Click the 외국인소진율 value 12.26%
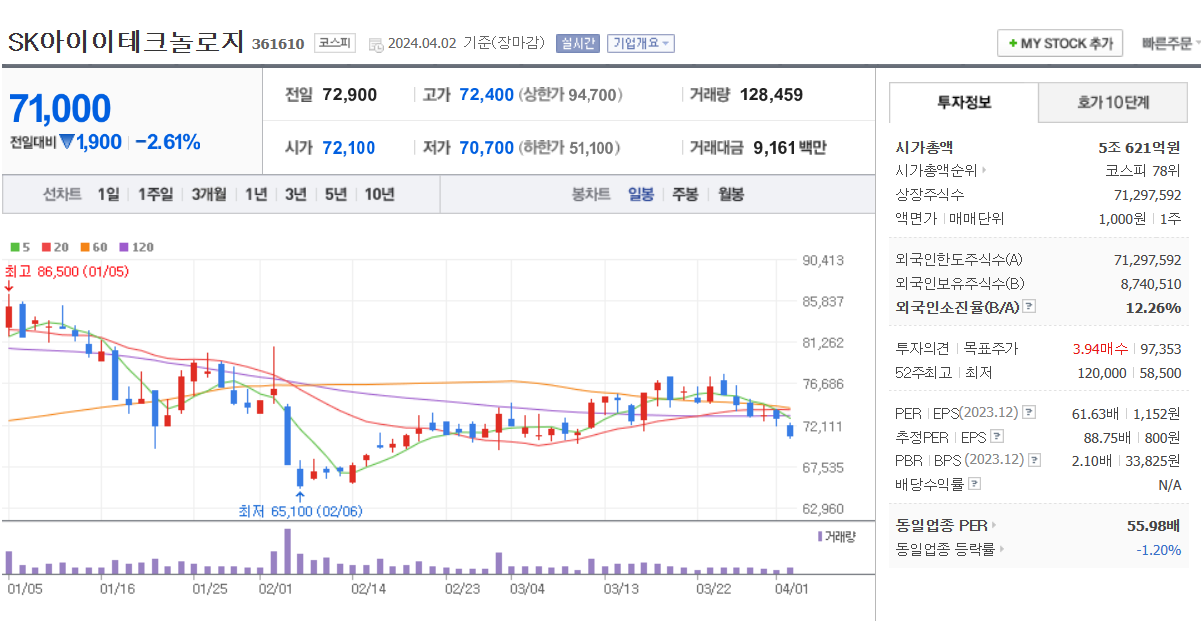Viewport: 1201px width, 621px height. pos(1153,307)
